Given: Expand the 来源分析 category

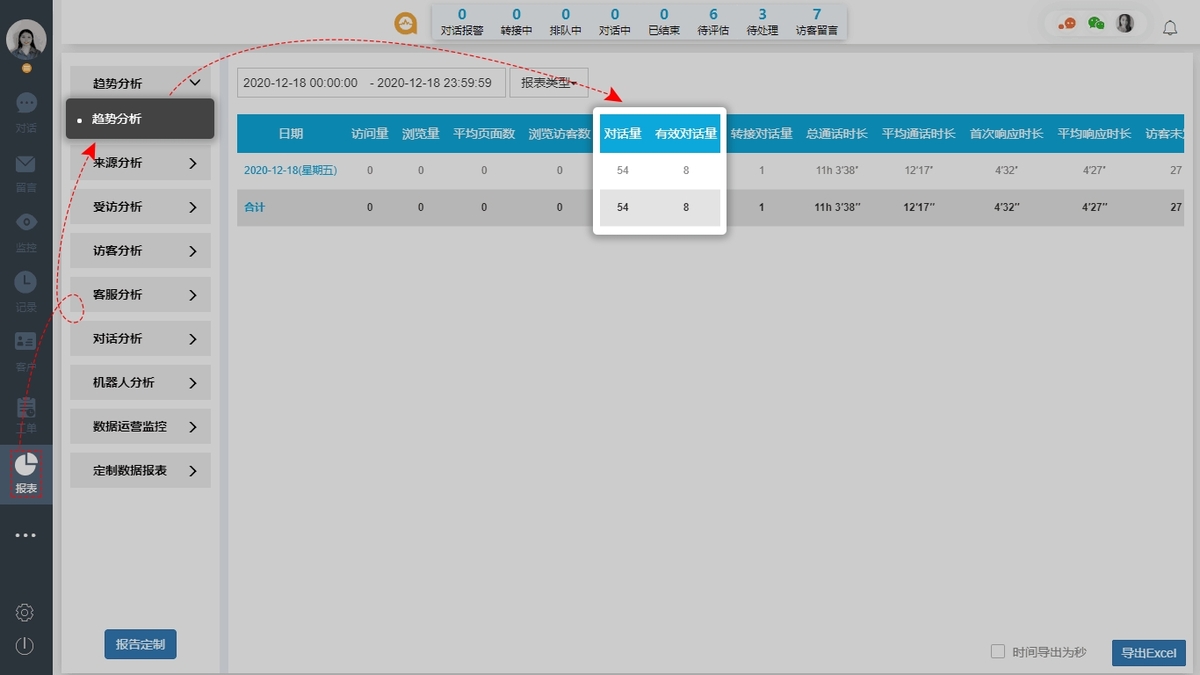Looking at the screenshot, I should pyautogui.click(x=140, y=163).
